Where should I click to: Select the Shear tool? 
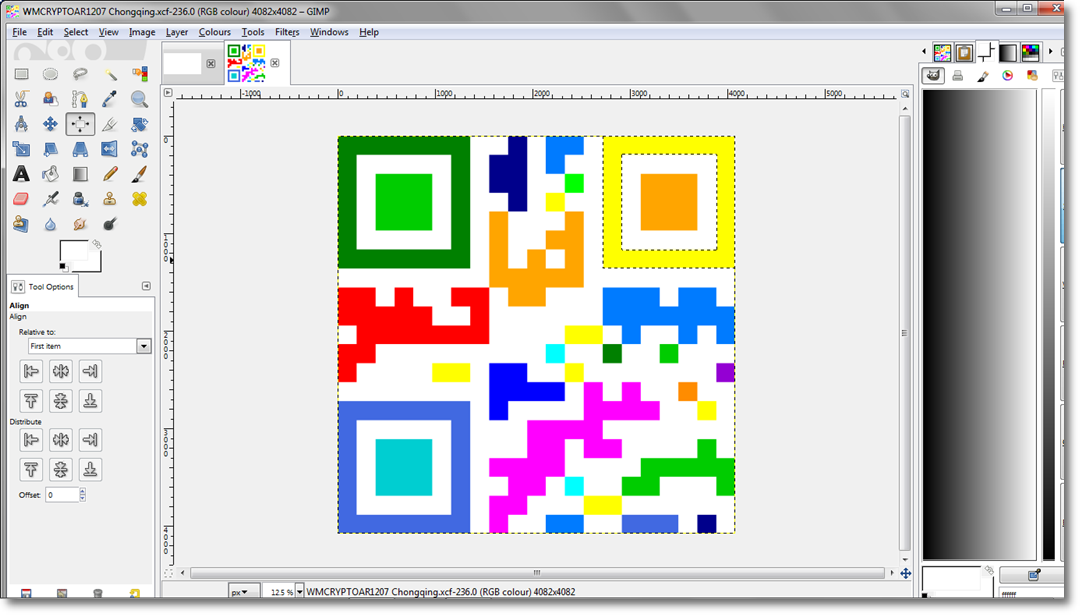click(50, 149)
